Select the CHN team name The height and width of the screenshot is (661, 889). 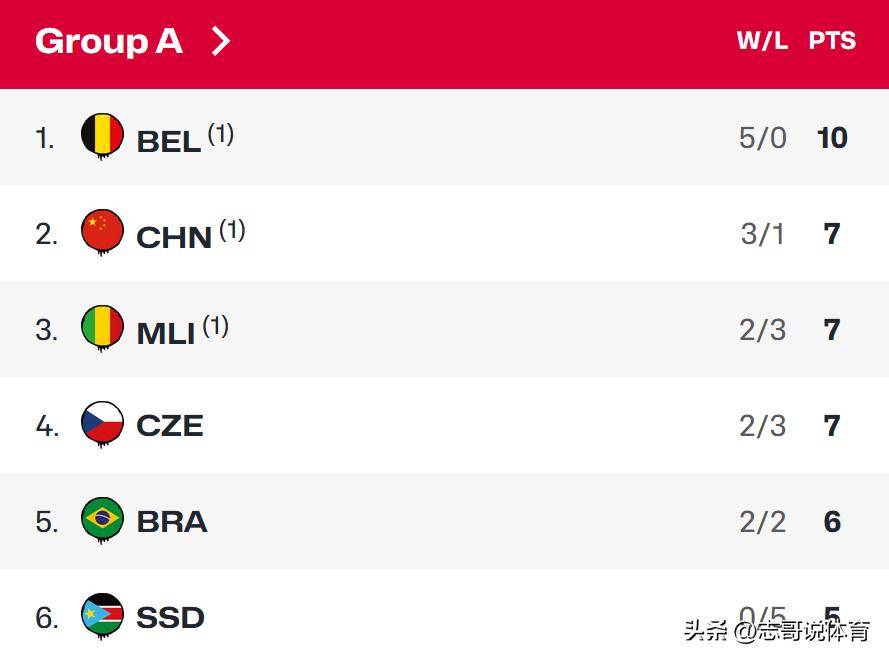pyautogui.click(x=174, y=237)
